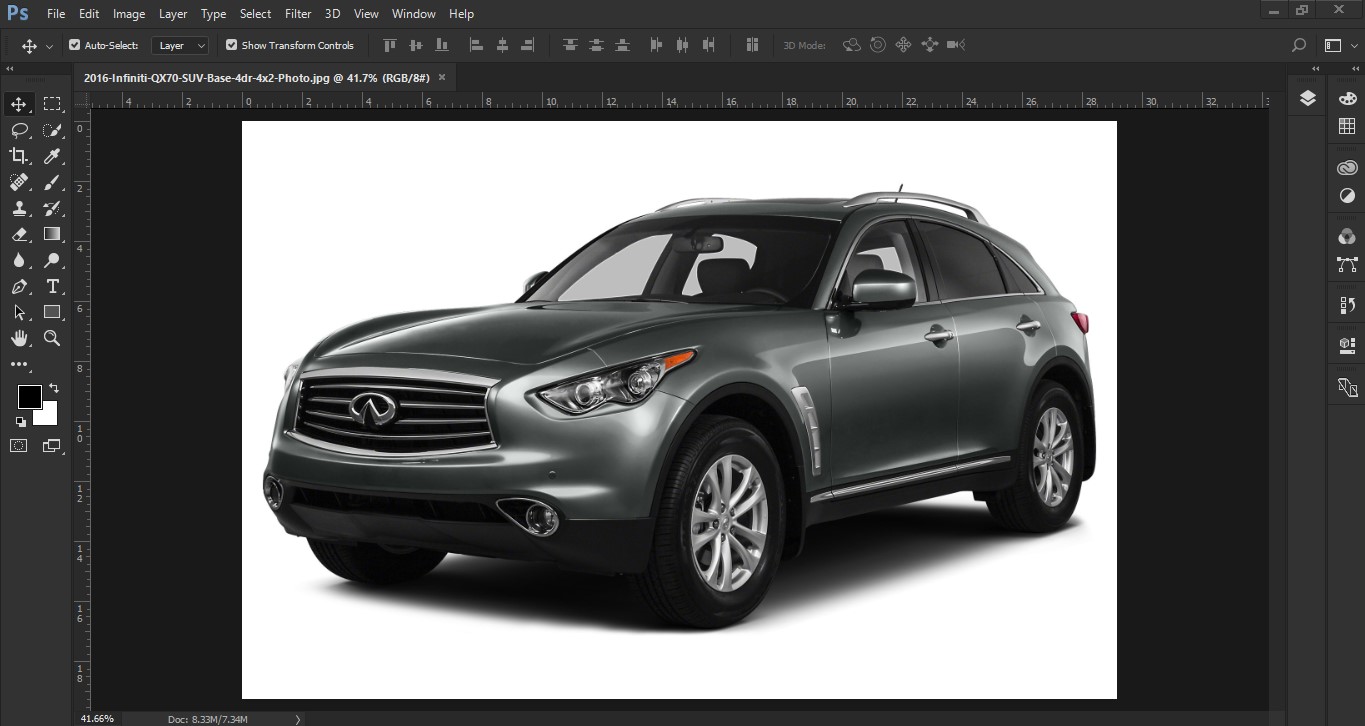Image resolution: width=1365 pixels, height=726 pixels.
Task: Select the Horizontal Type tool
Action: coord(52,286)
